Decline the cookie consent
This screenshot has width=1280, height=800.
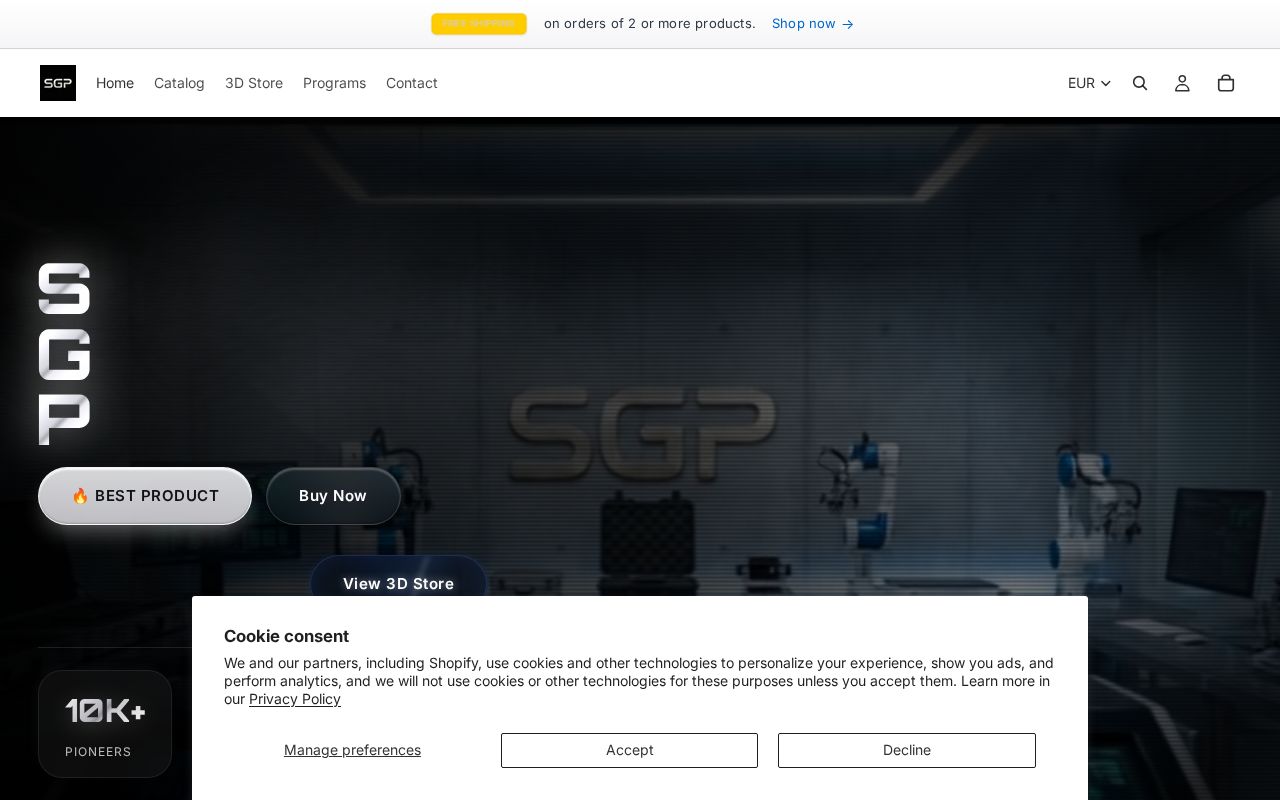[x=907, y=750]
